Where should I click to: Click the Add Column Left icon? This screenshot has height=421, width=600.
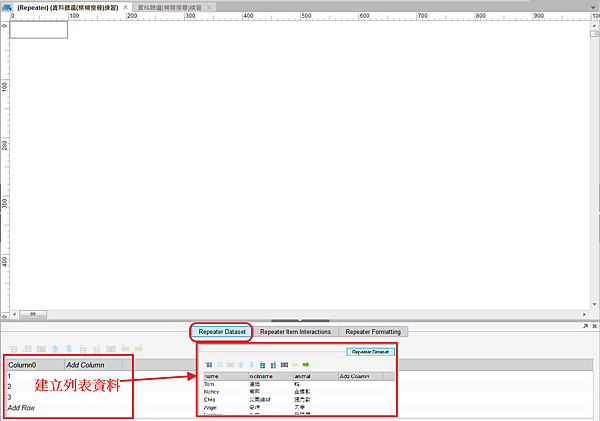click(83, 349)
